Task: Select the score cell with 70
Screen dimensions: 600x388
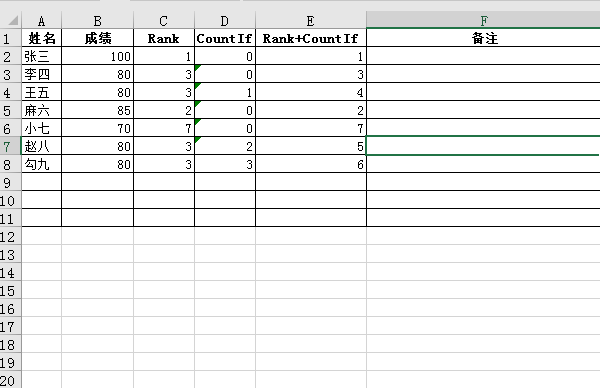Action: click(x=98, y=128)
